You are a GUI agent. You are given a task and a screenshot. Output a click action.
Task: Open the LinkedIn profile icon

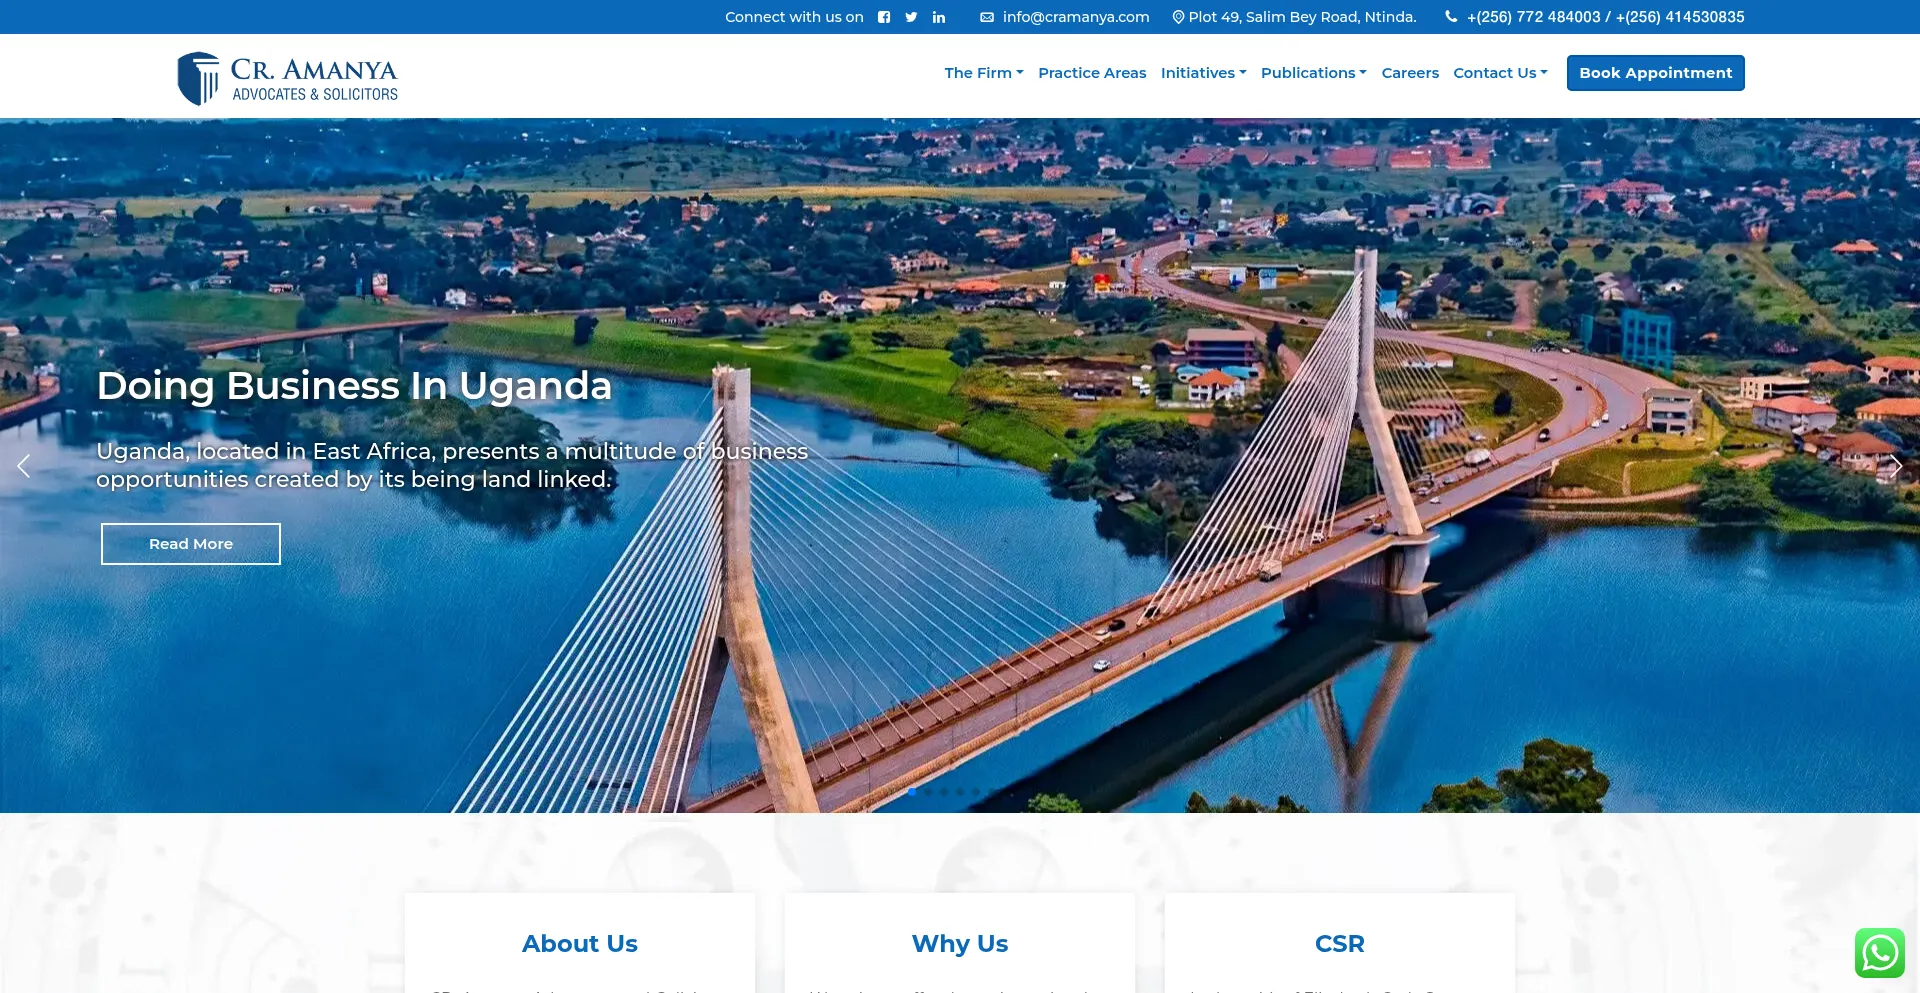pos(939,17)
